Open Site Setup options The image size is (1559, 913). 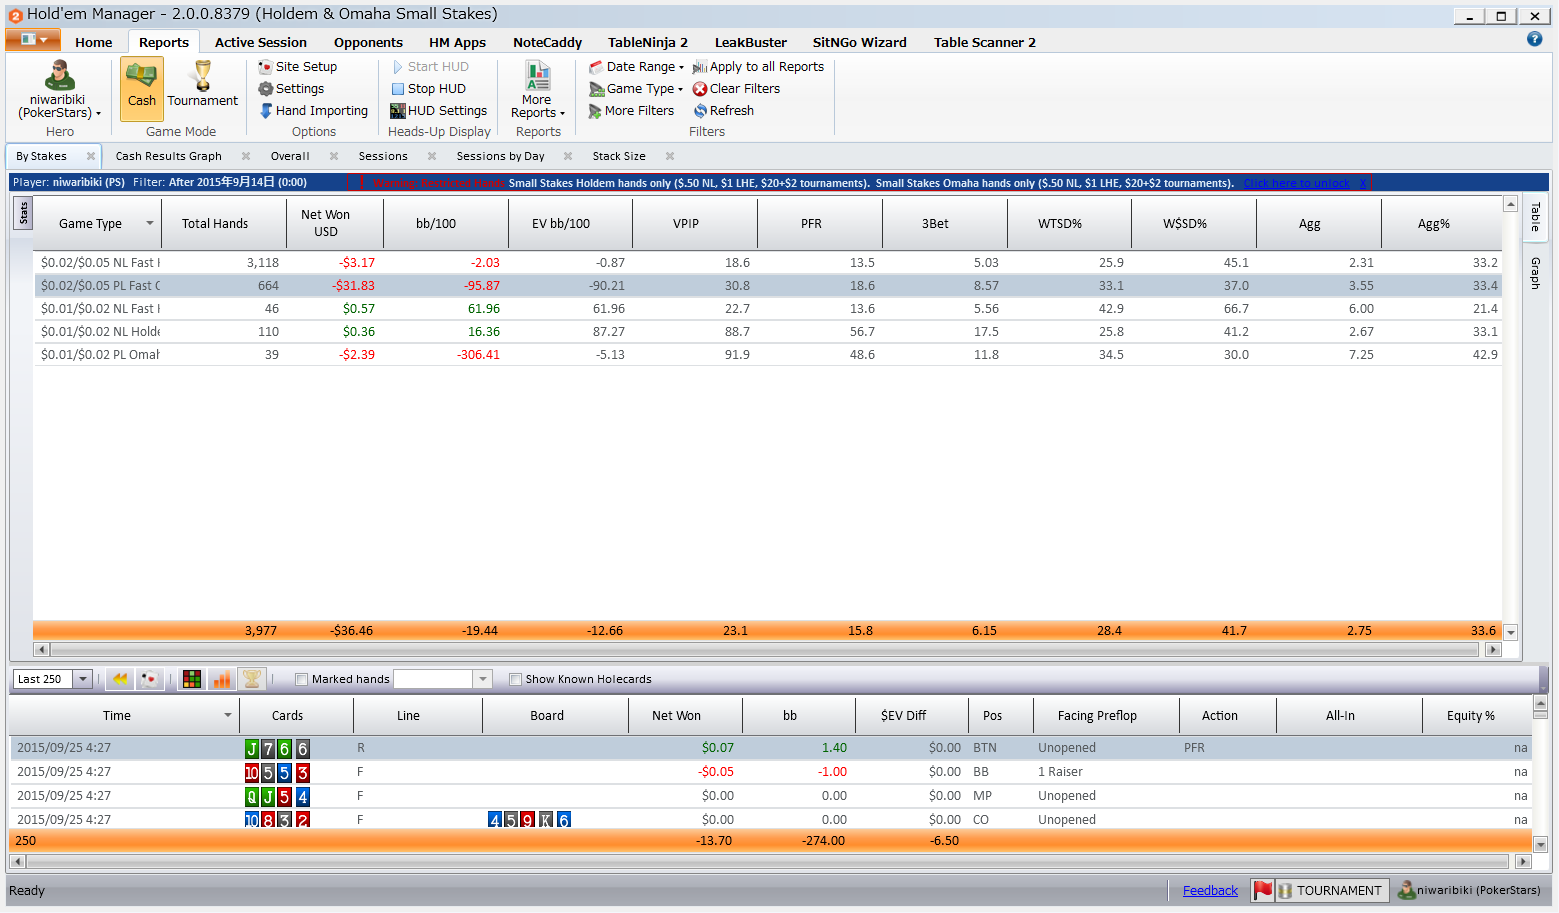(x=305, y=67)
